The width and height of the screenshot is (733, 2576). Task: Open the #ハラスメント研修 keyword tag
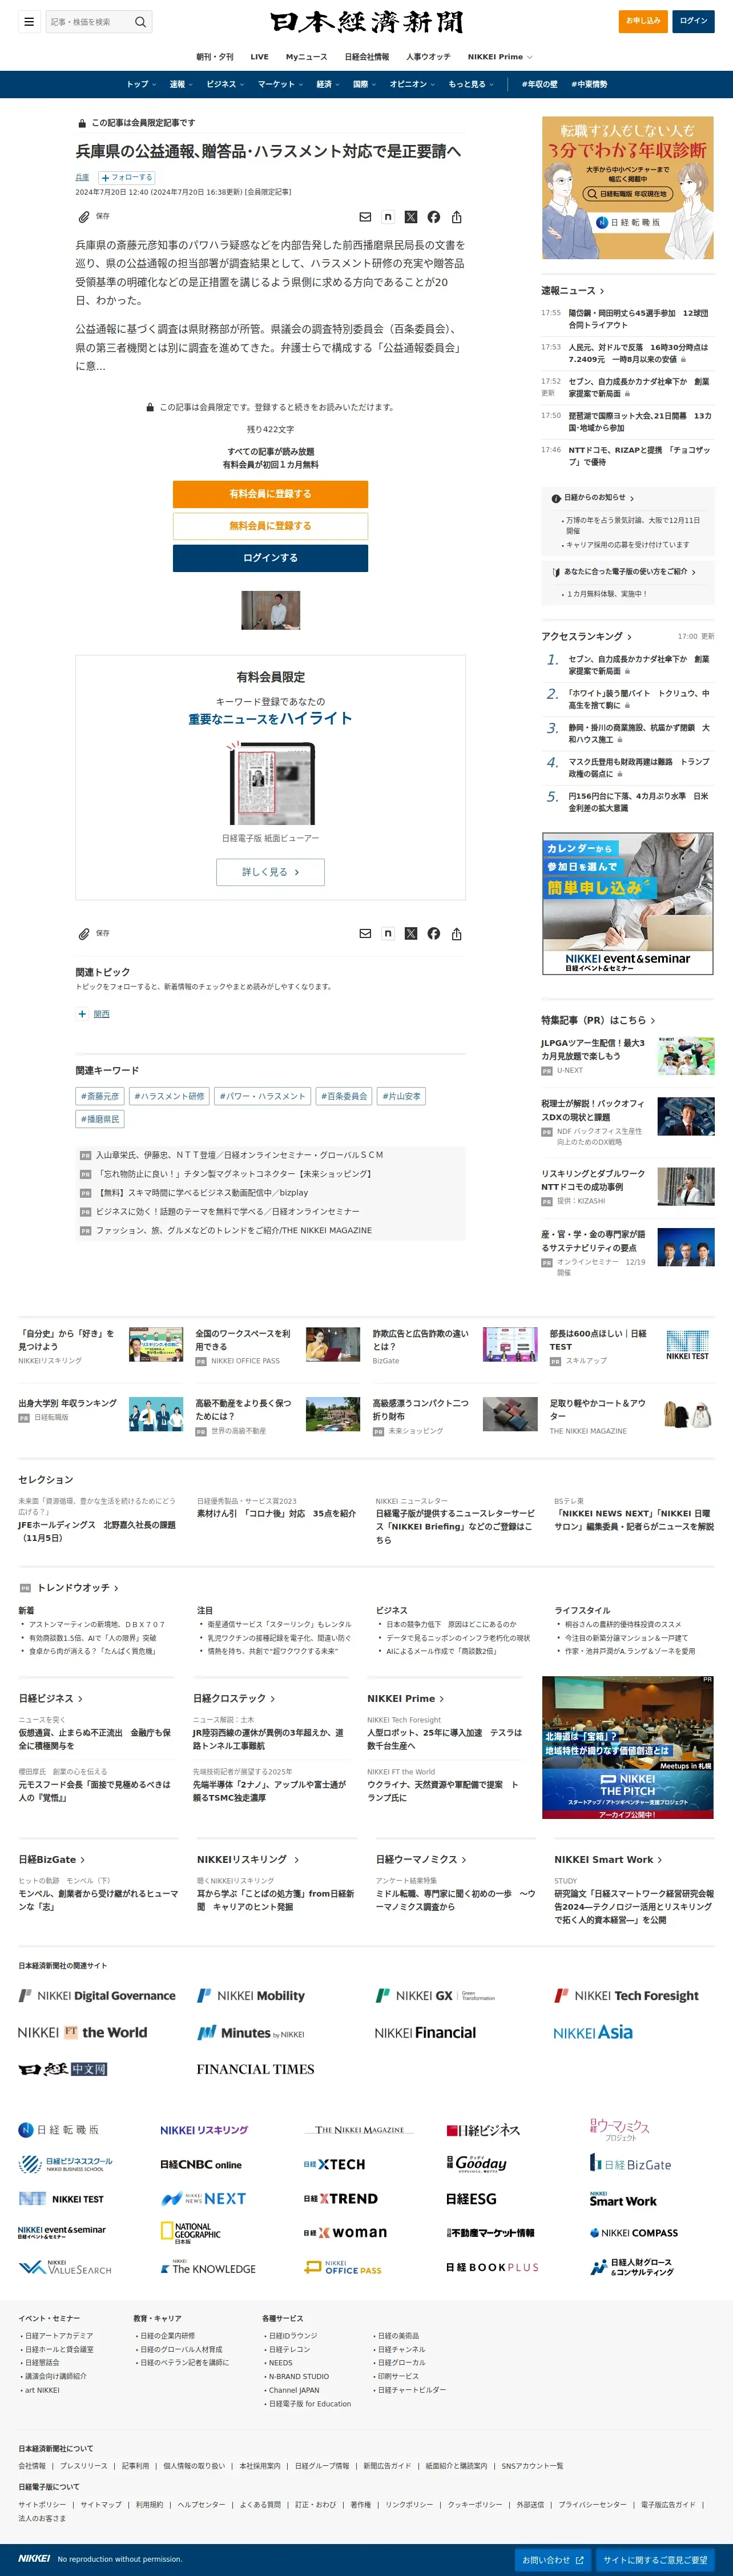click(x=169, y=1097)
